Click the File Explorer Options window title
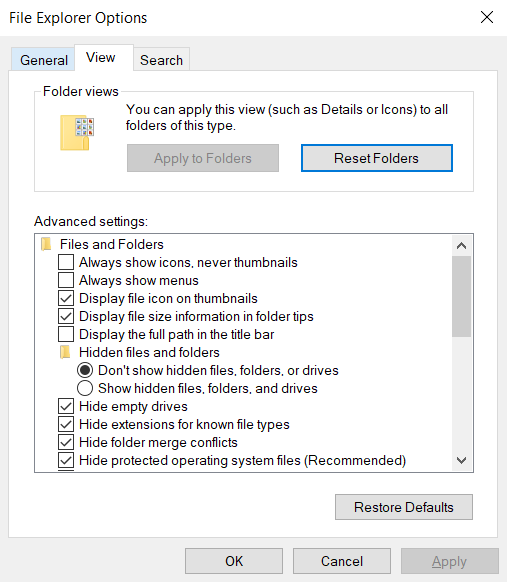Viewport: 507px width, 582px height. tap(78, 18)
